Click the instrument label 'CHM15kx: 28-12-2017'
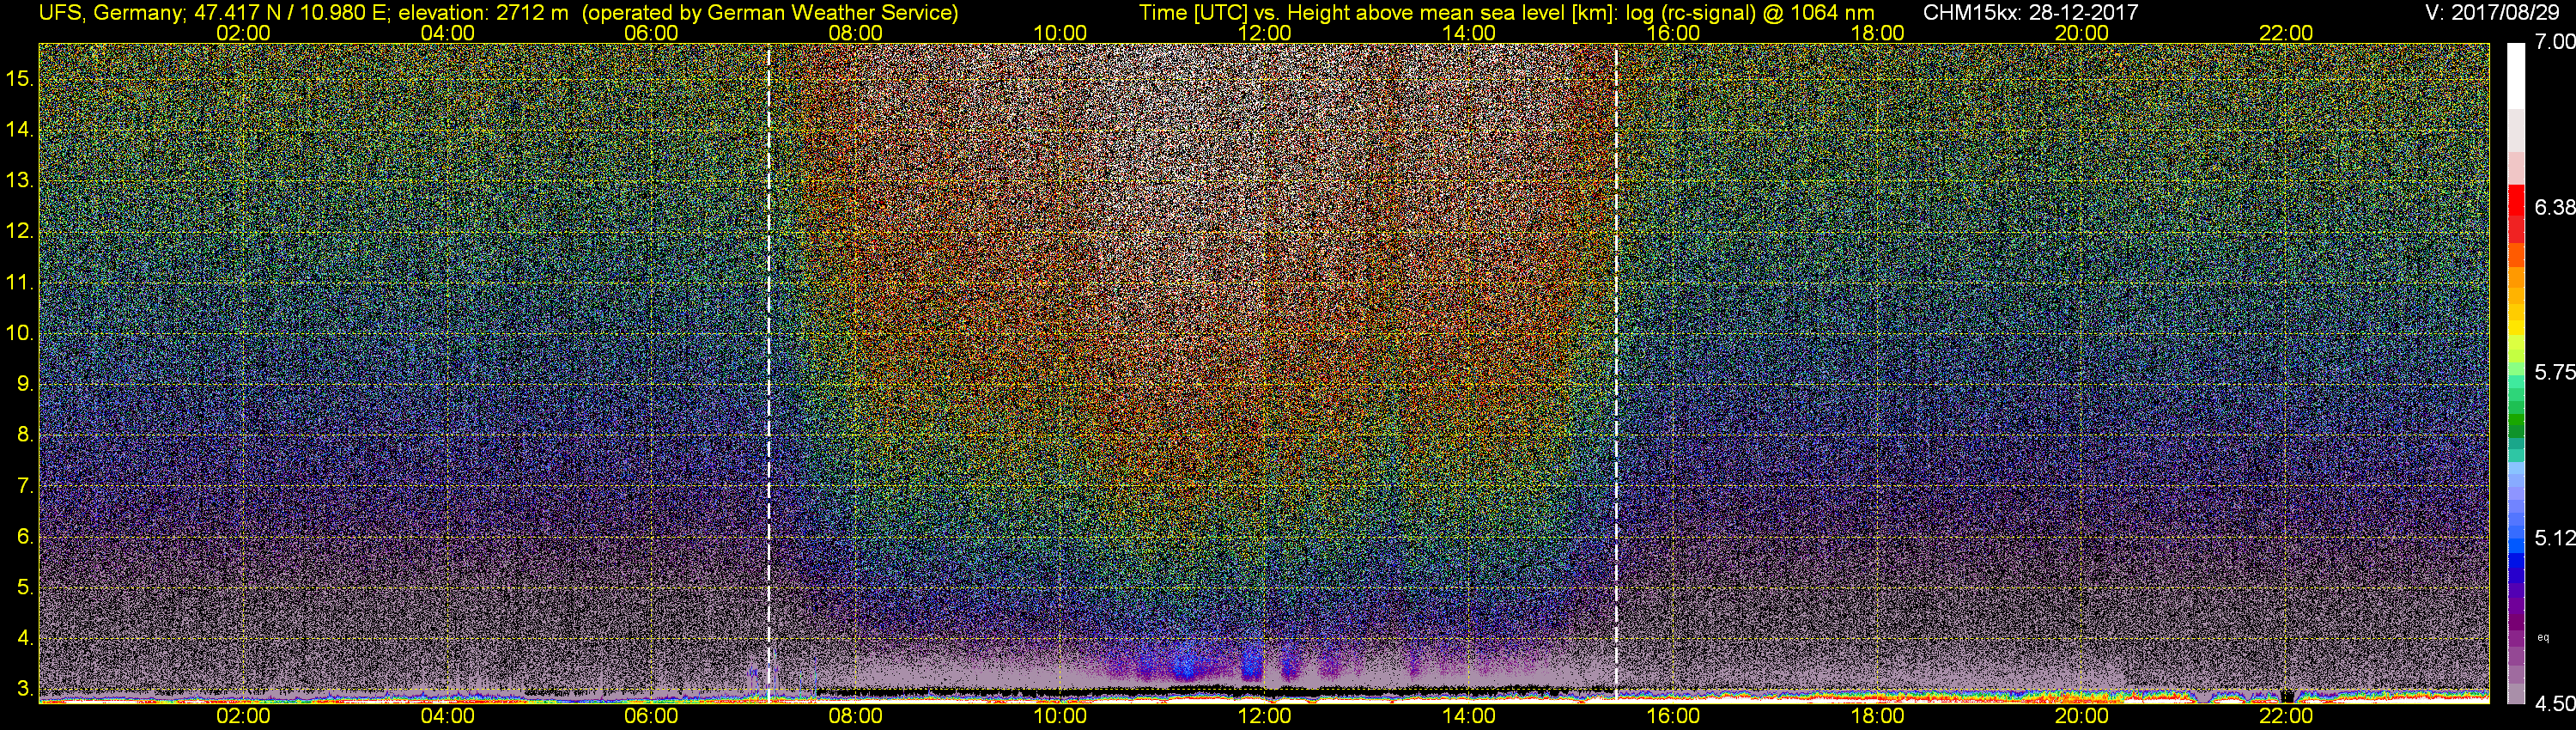2576x730 pixels. click(x=2030, y=13)
